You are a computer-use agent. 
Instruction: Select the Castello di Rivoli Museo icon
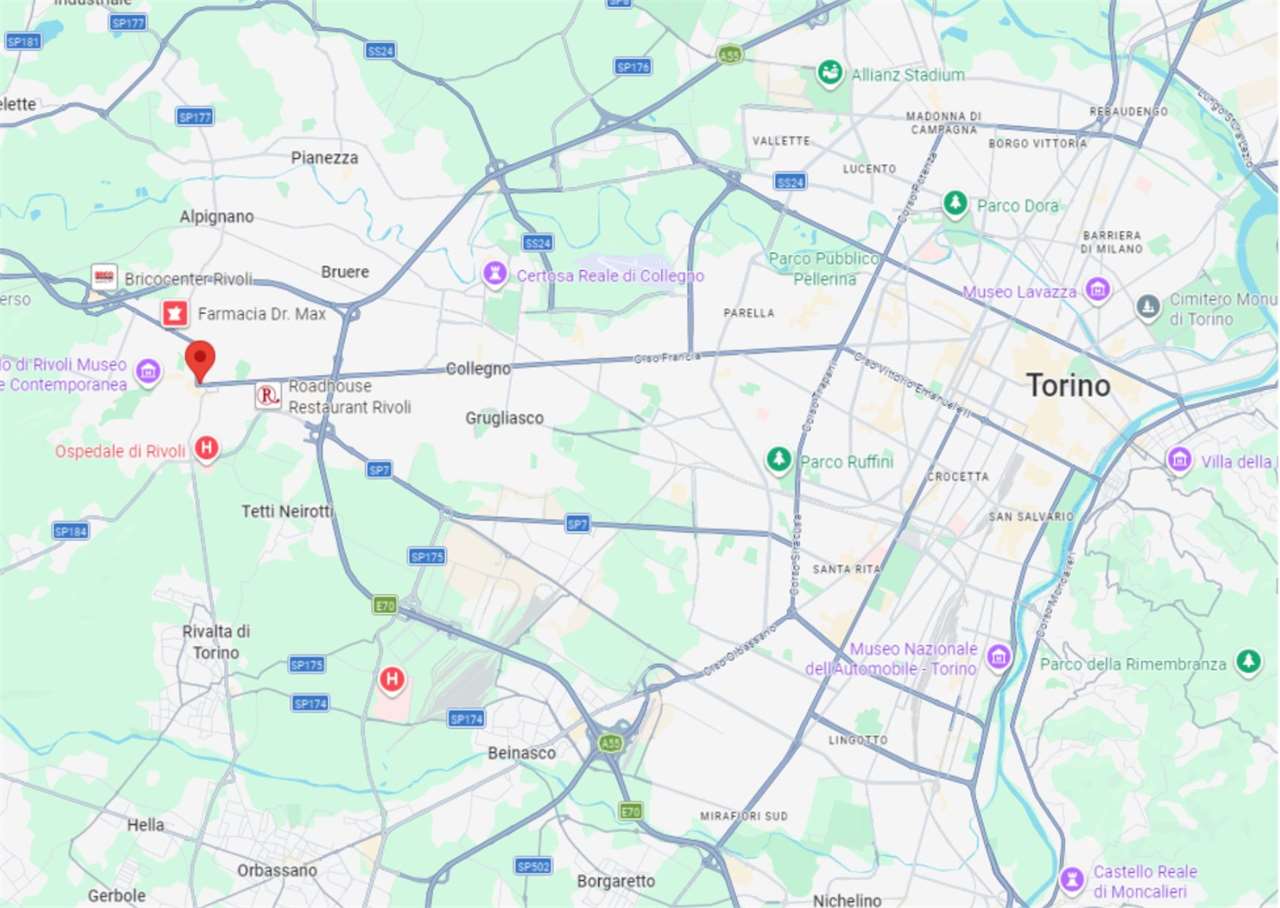coord(148,373)
